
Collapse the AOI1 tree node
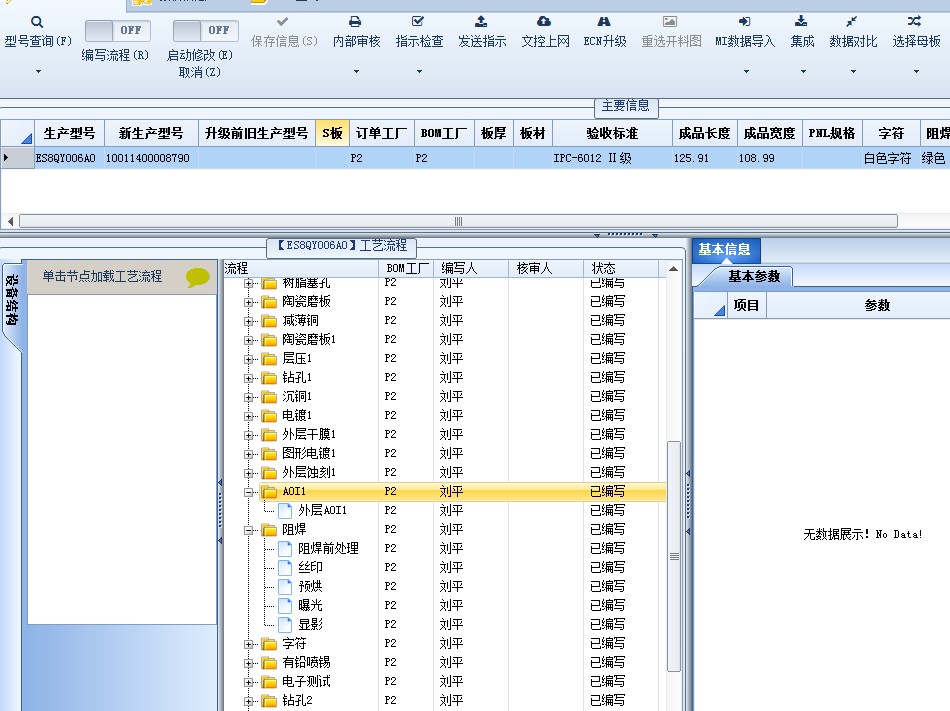tap(248, 492)
